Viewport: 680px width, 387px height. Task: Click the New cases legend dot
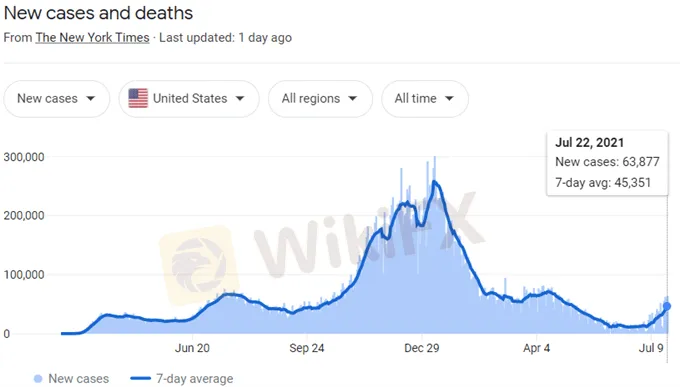click(x=38, y=379)
